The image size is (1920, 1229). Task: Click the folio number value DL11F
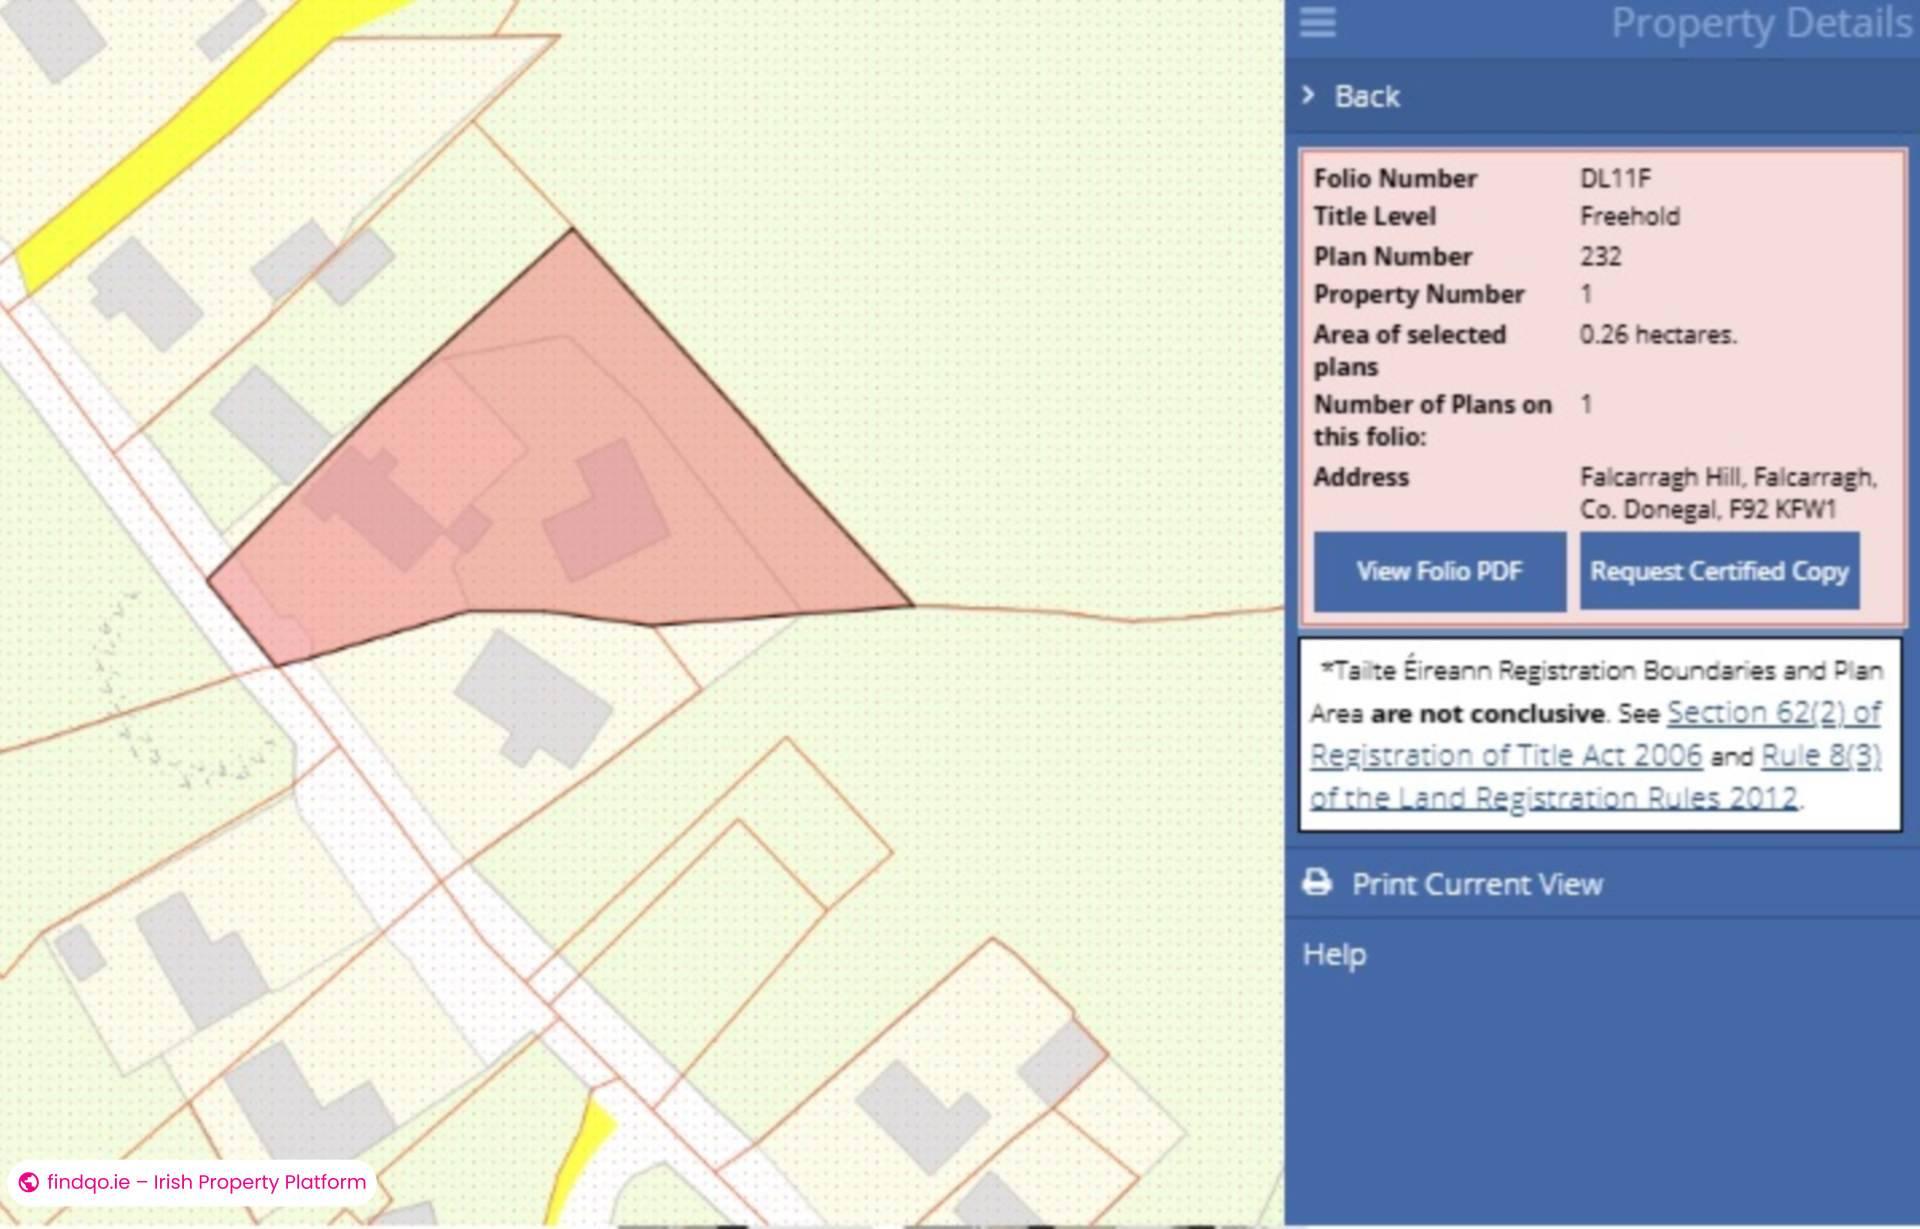tap(1615, 179)
